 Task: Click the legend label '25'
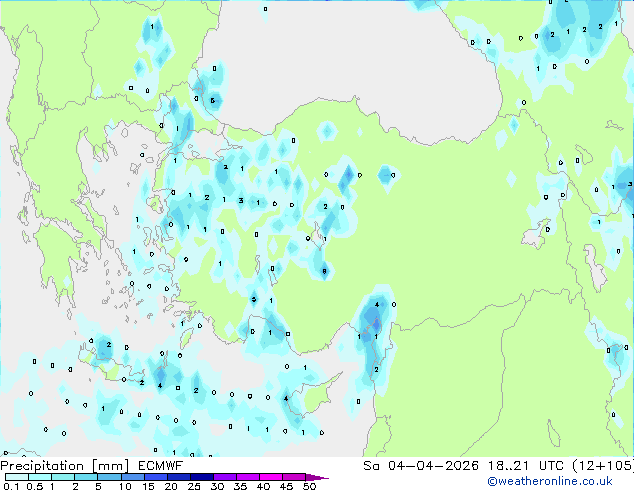[194, 486]
